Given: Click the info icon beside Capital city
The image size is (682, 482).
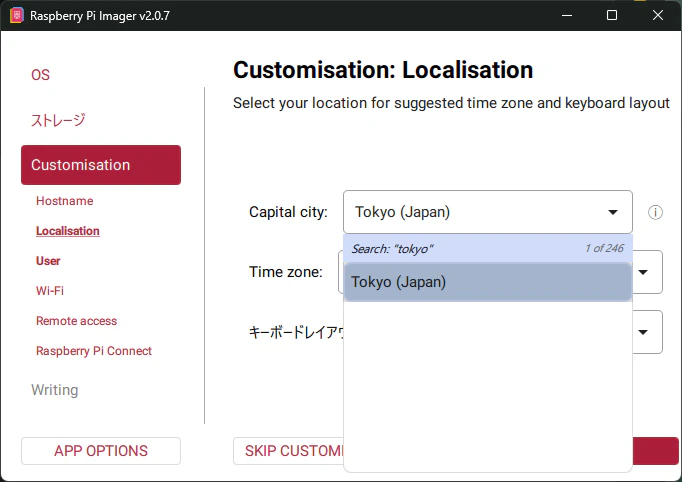Looking at the screenshot, I should click(655, 212).
